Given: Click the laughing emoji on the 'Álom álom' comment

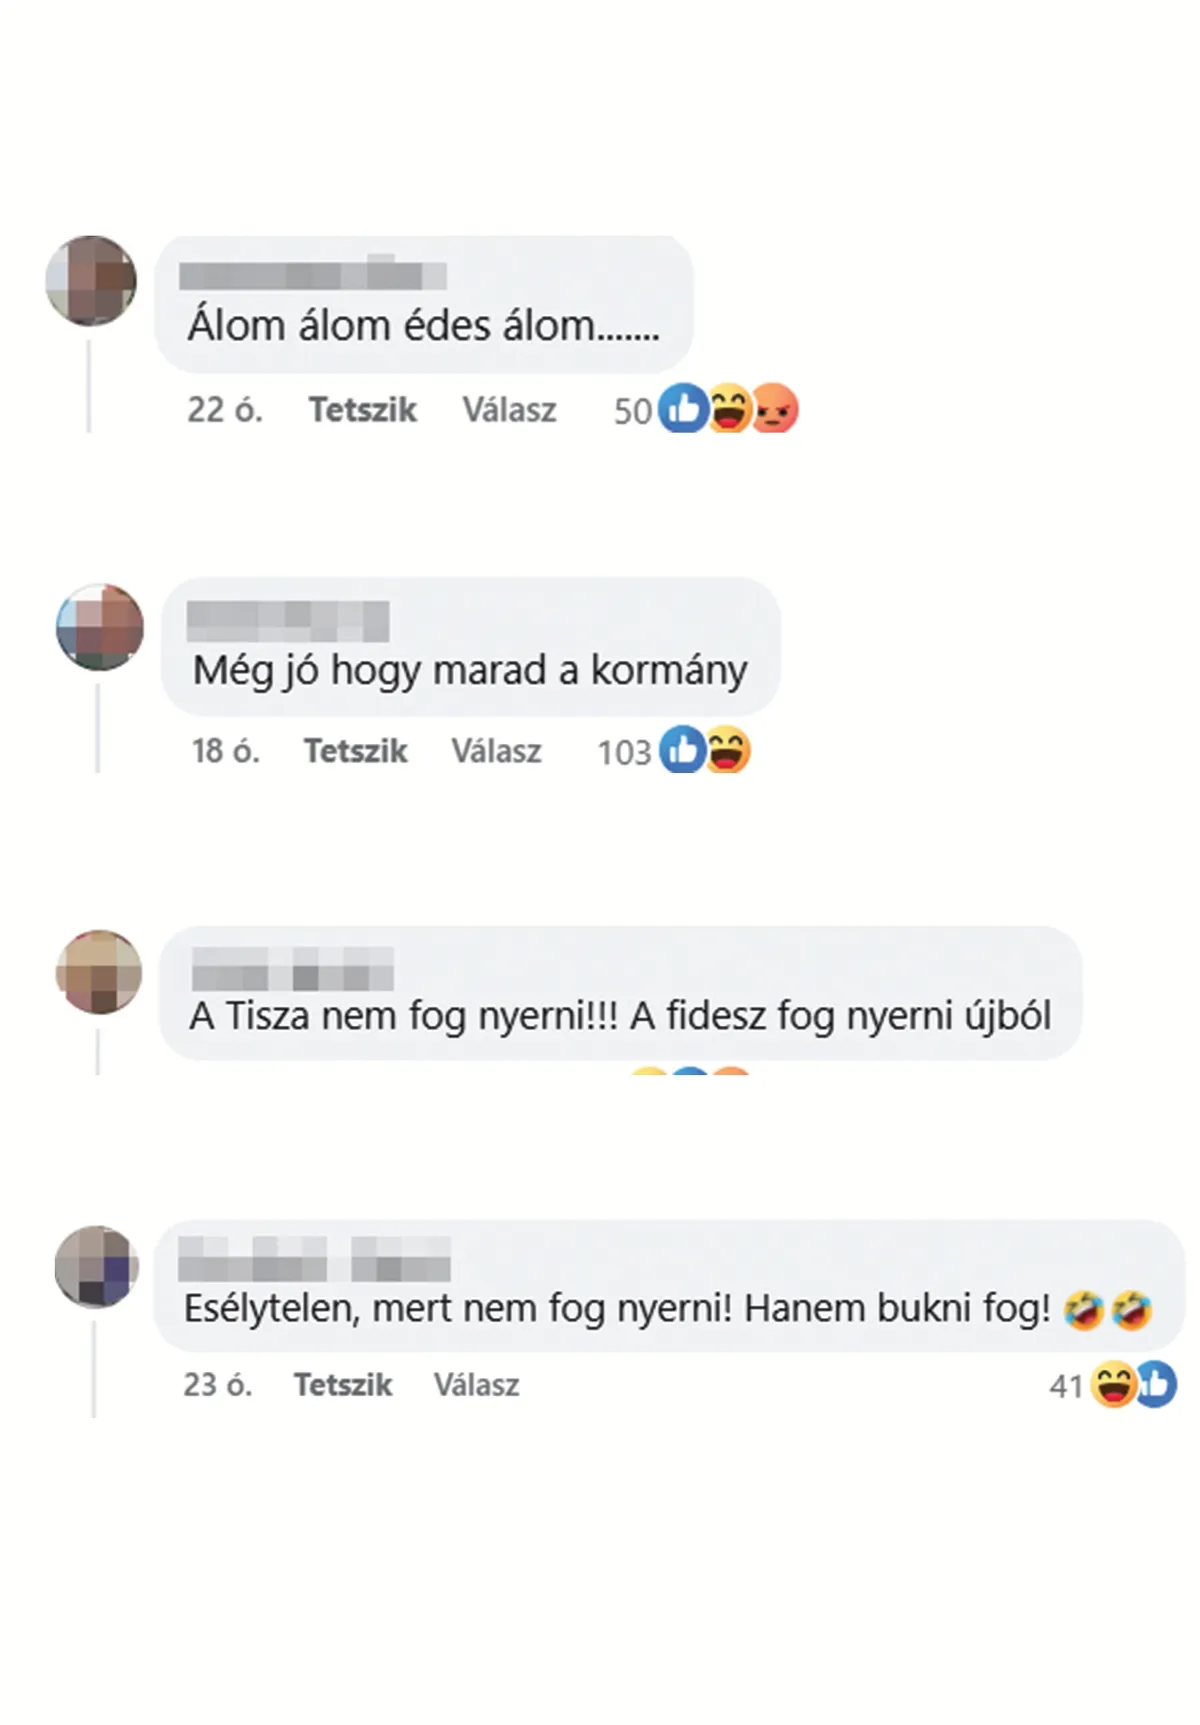Looking at the screenshot, I should click(x=730, y=408).
